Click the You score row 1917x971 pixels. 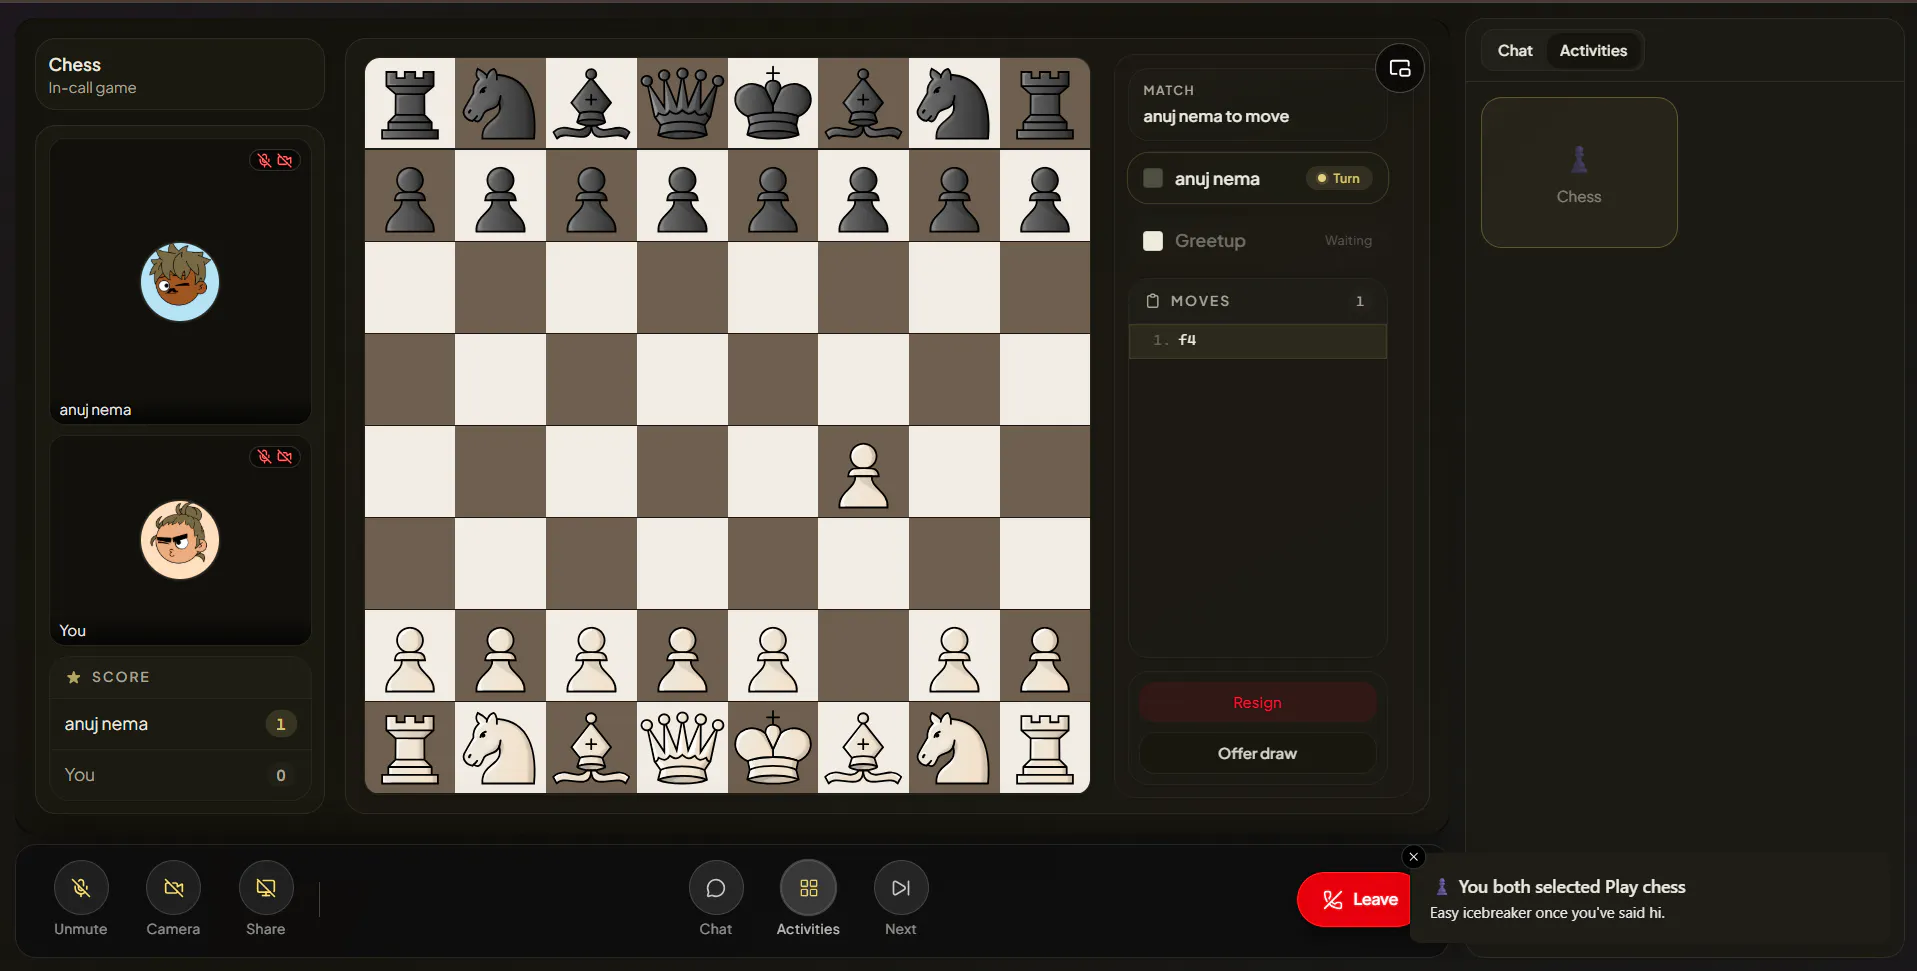[180, 775]
